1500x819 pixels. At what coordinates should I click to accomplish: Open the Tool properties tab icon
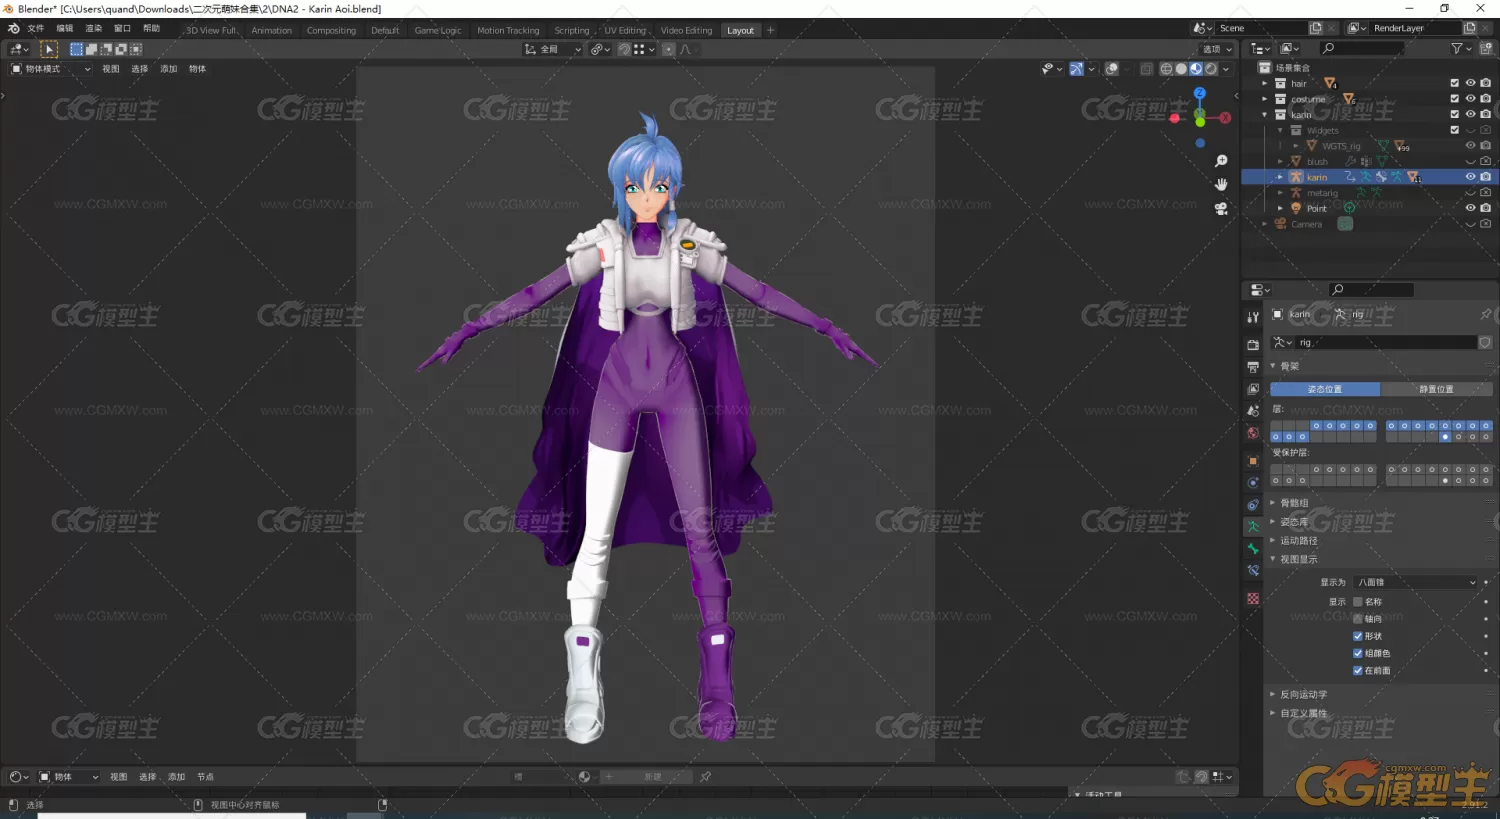[x=1253, y=317]
